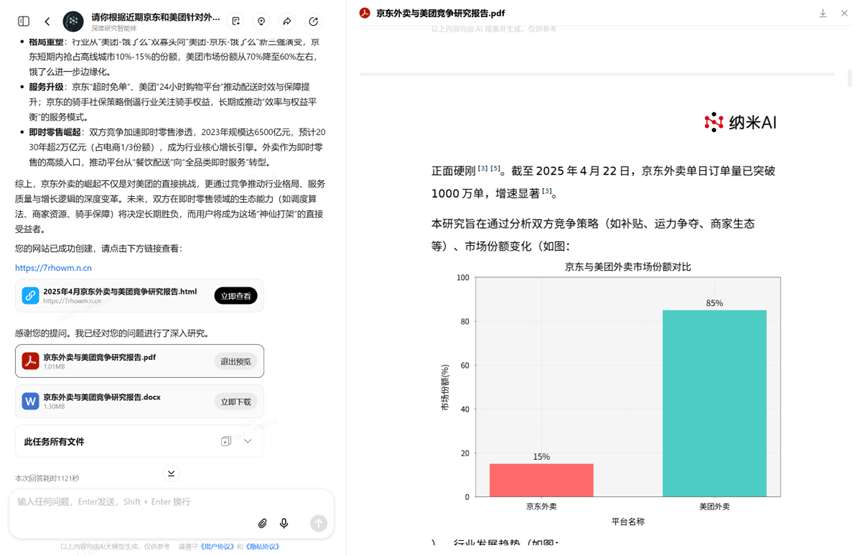Click the Adobe PDF icon in preview title

(x=365, y=13)
